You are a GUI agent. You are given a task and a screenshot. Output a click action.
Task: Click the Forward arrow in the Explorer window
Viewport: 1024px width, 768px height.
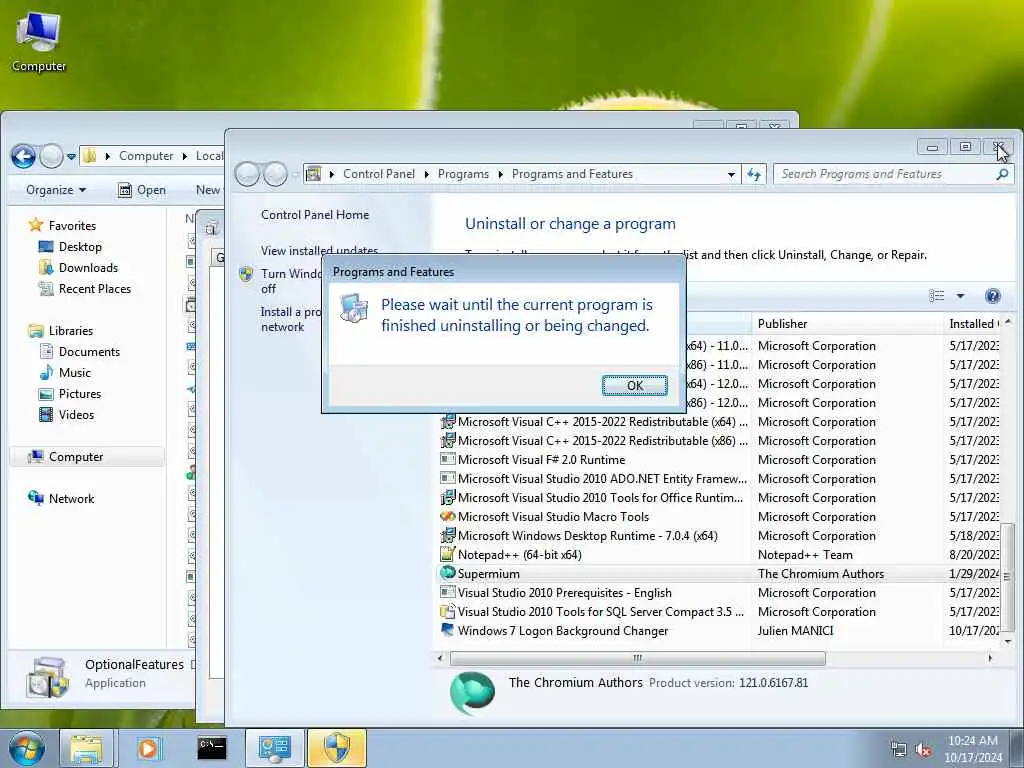click(51, 156)
